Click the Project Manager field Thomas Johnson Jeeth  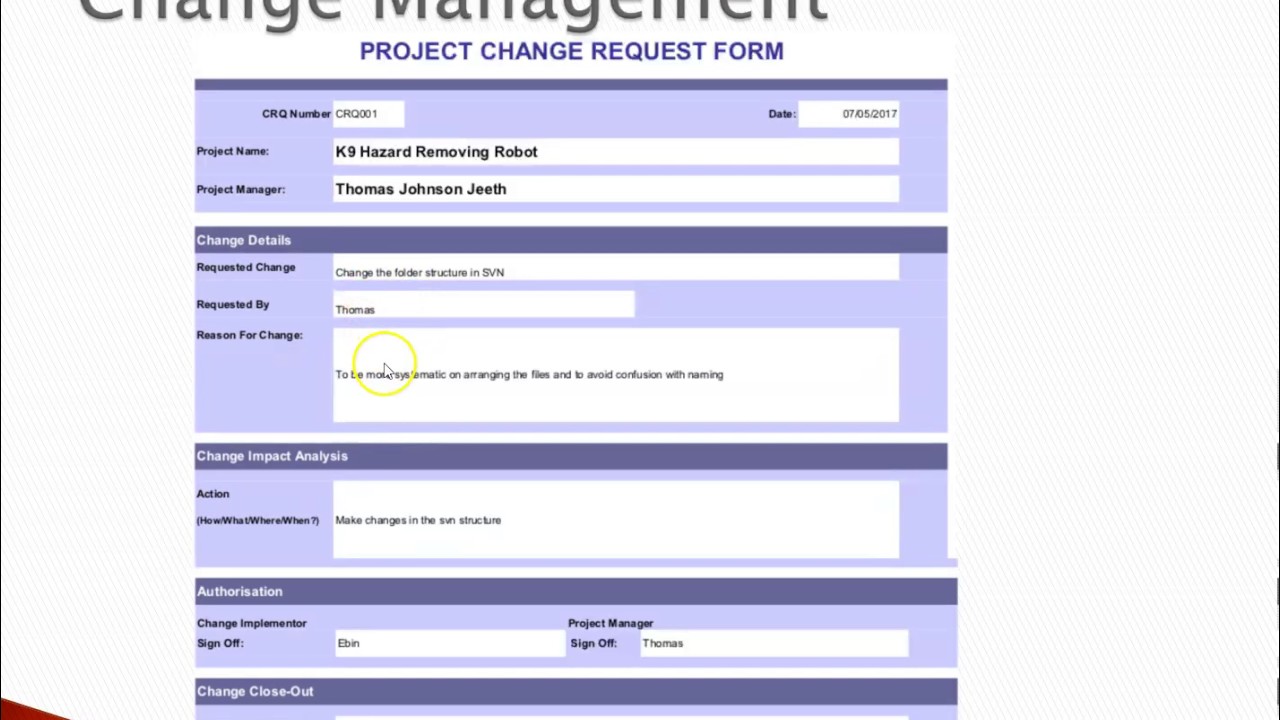point(616,189)
